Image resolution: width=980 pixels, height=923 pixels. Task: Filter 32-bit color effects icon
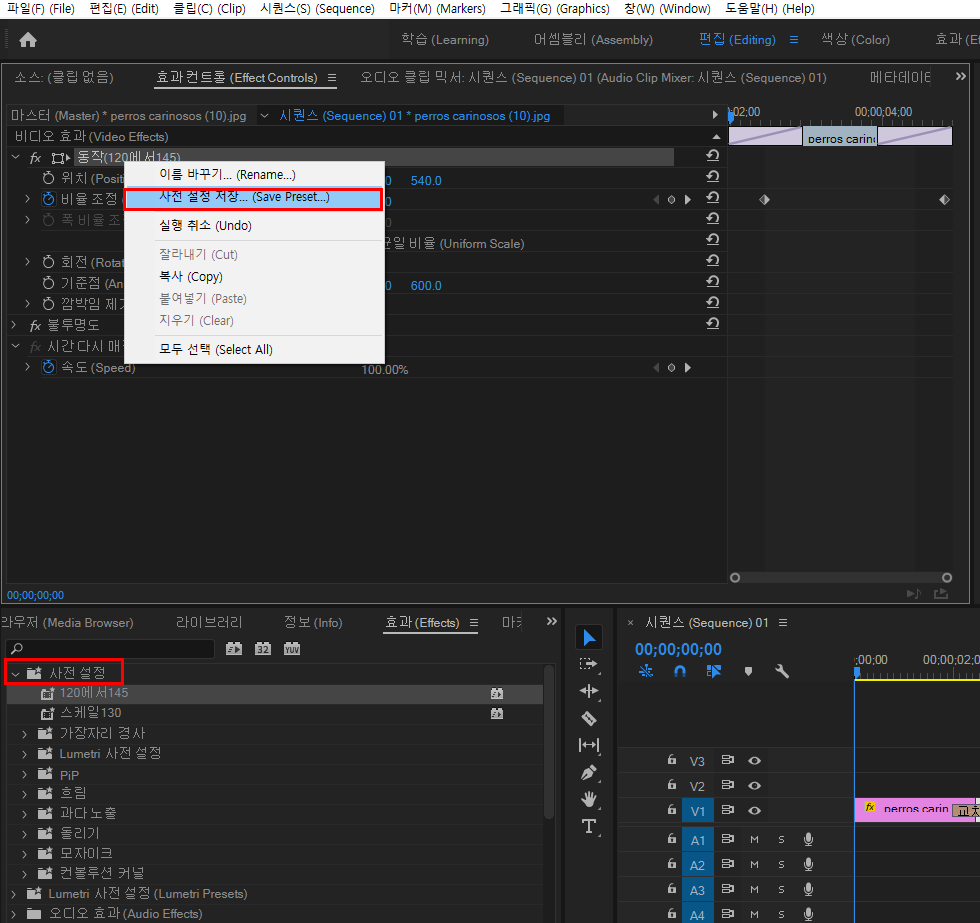click(x=262, y=649)
